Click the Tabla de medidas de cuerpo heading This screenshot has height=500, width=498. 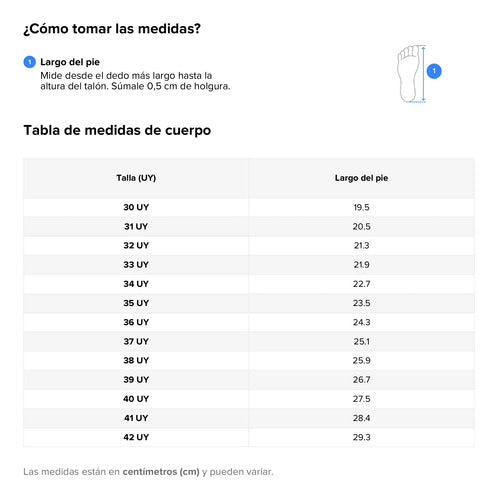pos(117,130)
